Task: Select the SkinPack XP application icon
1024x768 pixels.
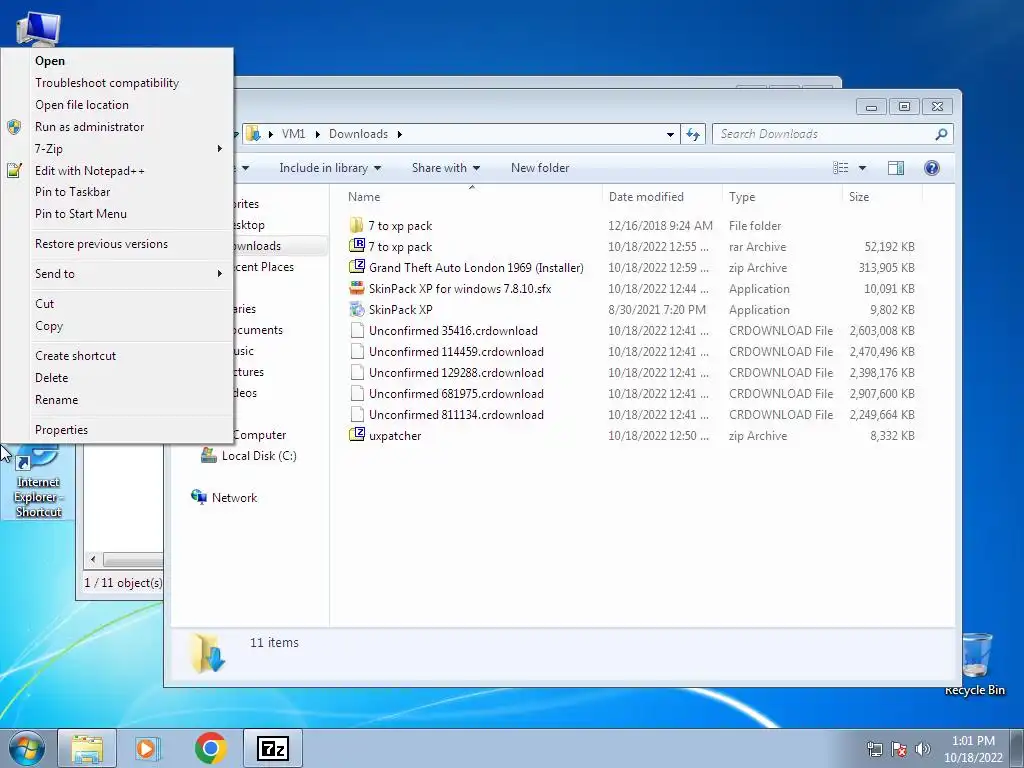Action: coord(357,310)
